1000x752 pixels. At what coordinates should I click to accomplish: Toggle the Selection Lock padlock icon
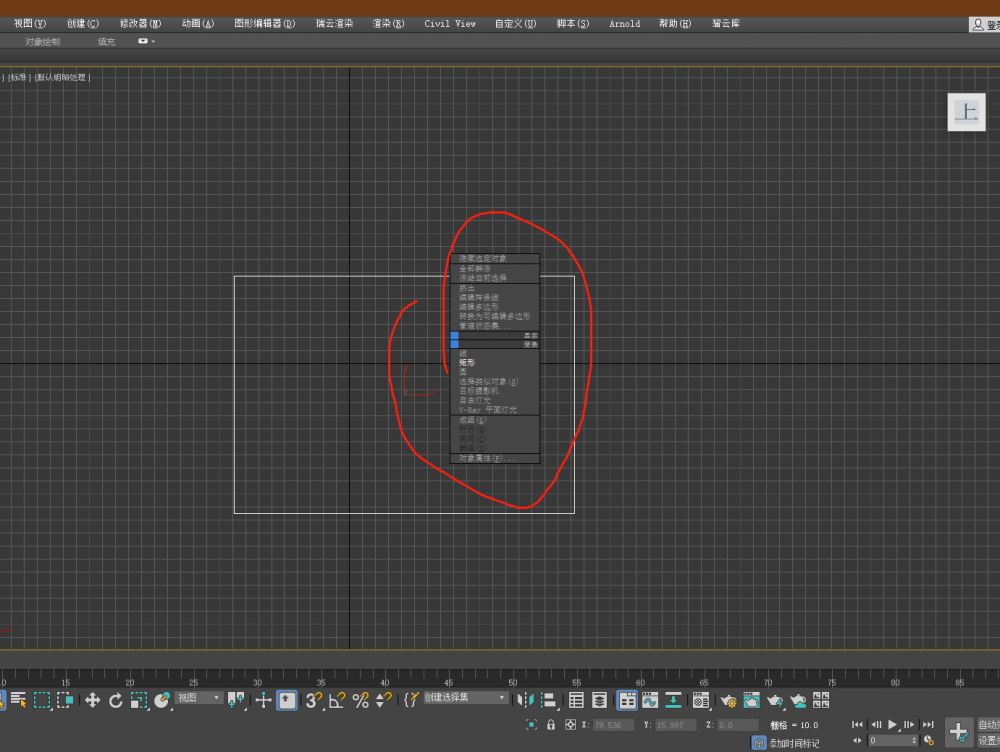click(x=551, y=725)
